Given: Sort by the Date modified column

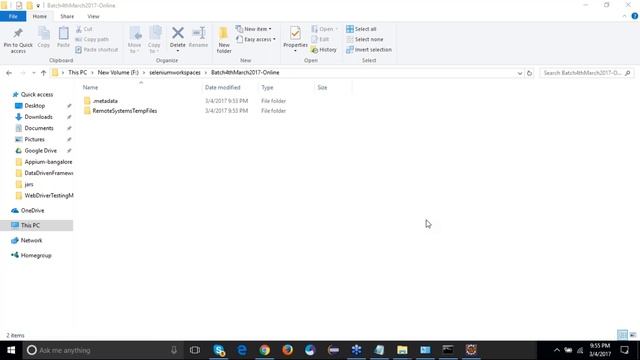Looking at the screenshot, I should click(222, 87).
